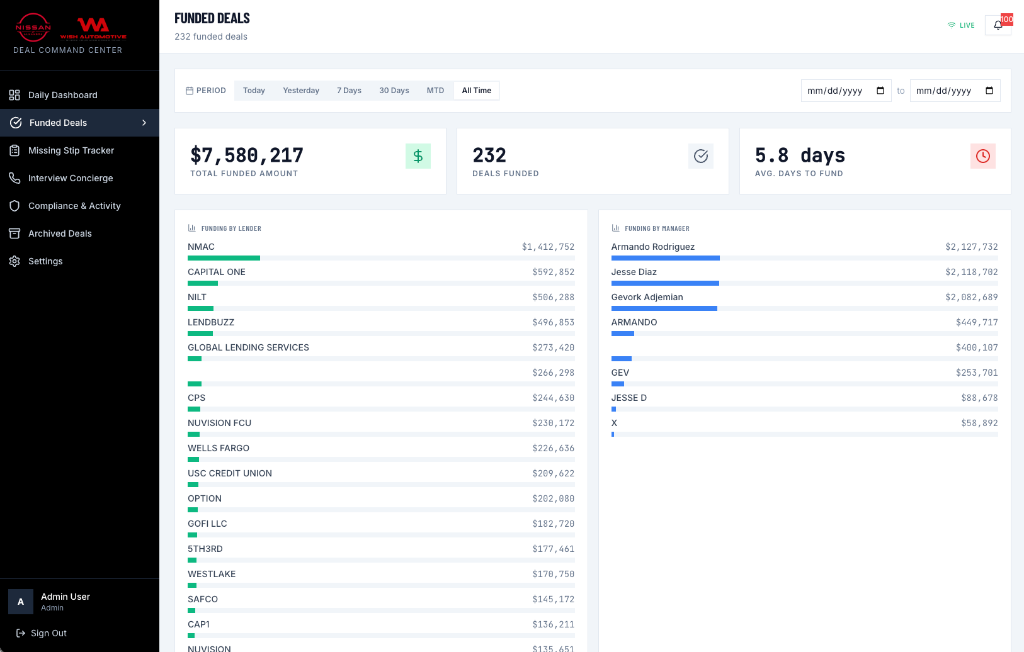Select the Today period tab
Screen dimensions: 1024x652
[254, 91]
